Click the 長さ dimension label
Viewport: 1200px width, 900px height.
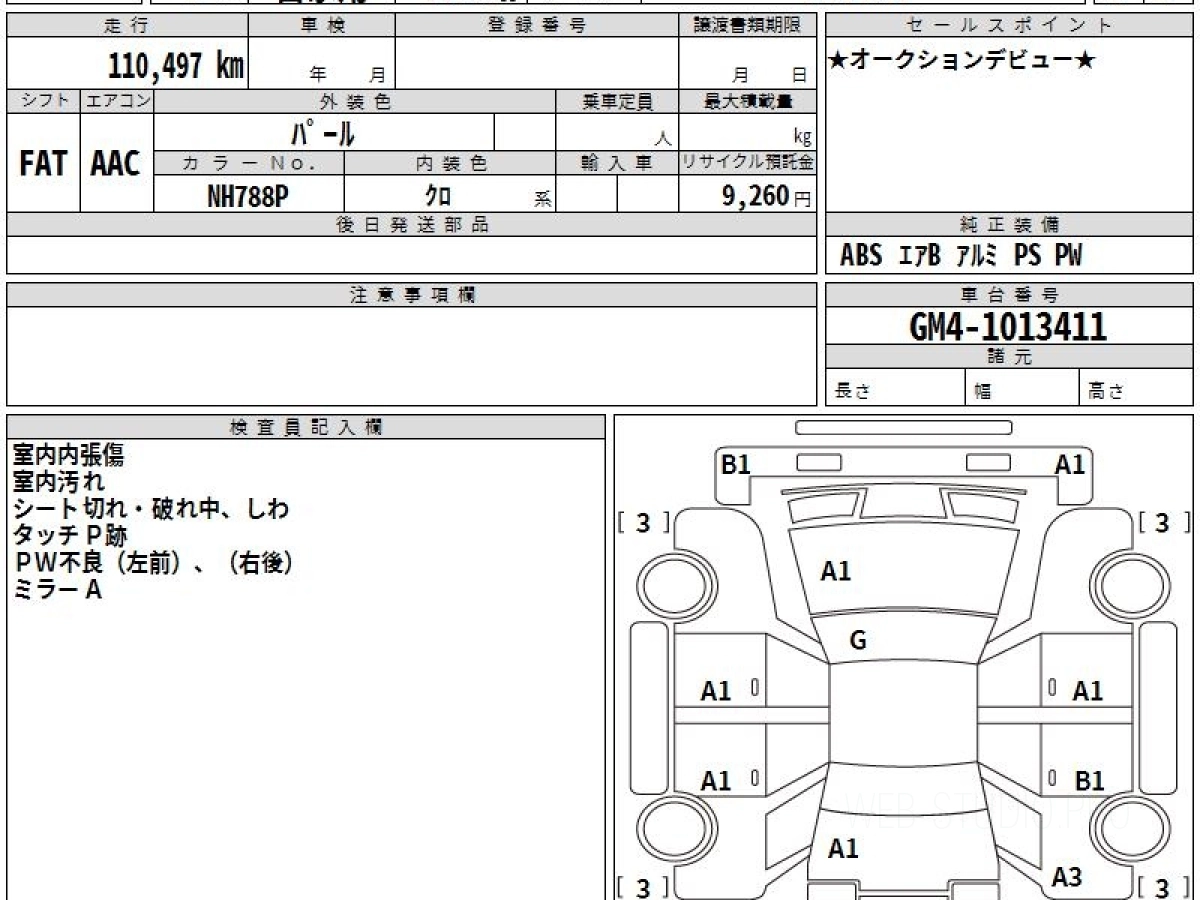pyautogui.click(x=853, y=391)
